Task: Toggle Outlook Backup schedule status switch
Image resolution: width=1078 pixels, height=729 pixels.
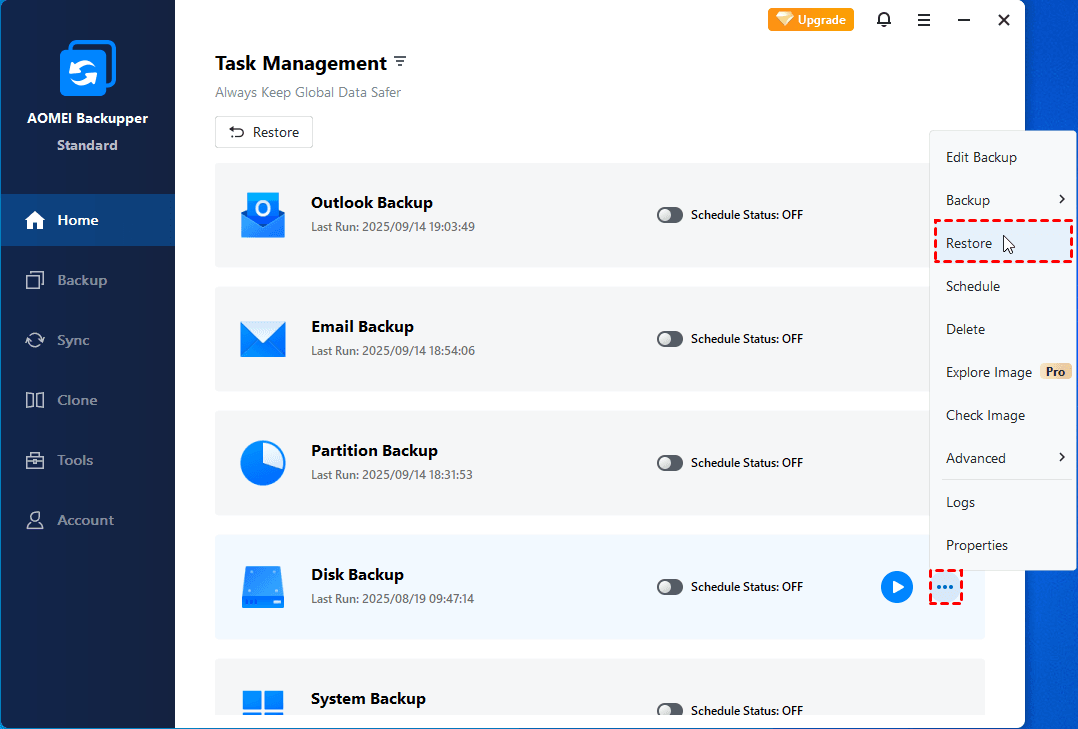Action: click(x=670, y=215)
